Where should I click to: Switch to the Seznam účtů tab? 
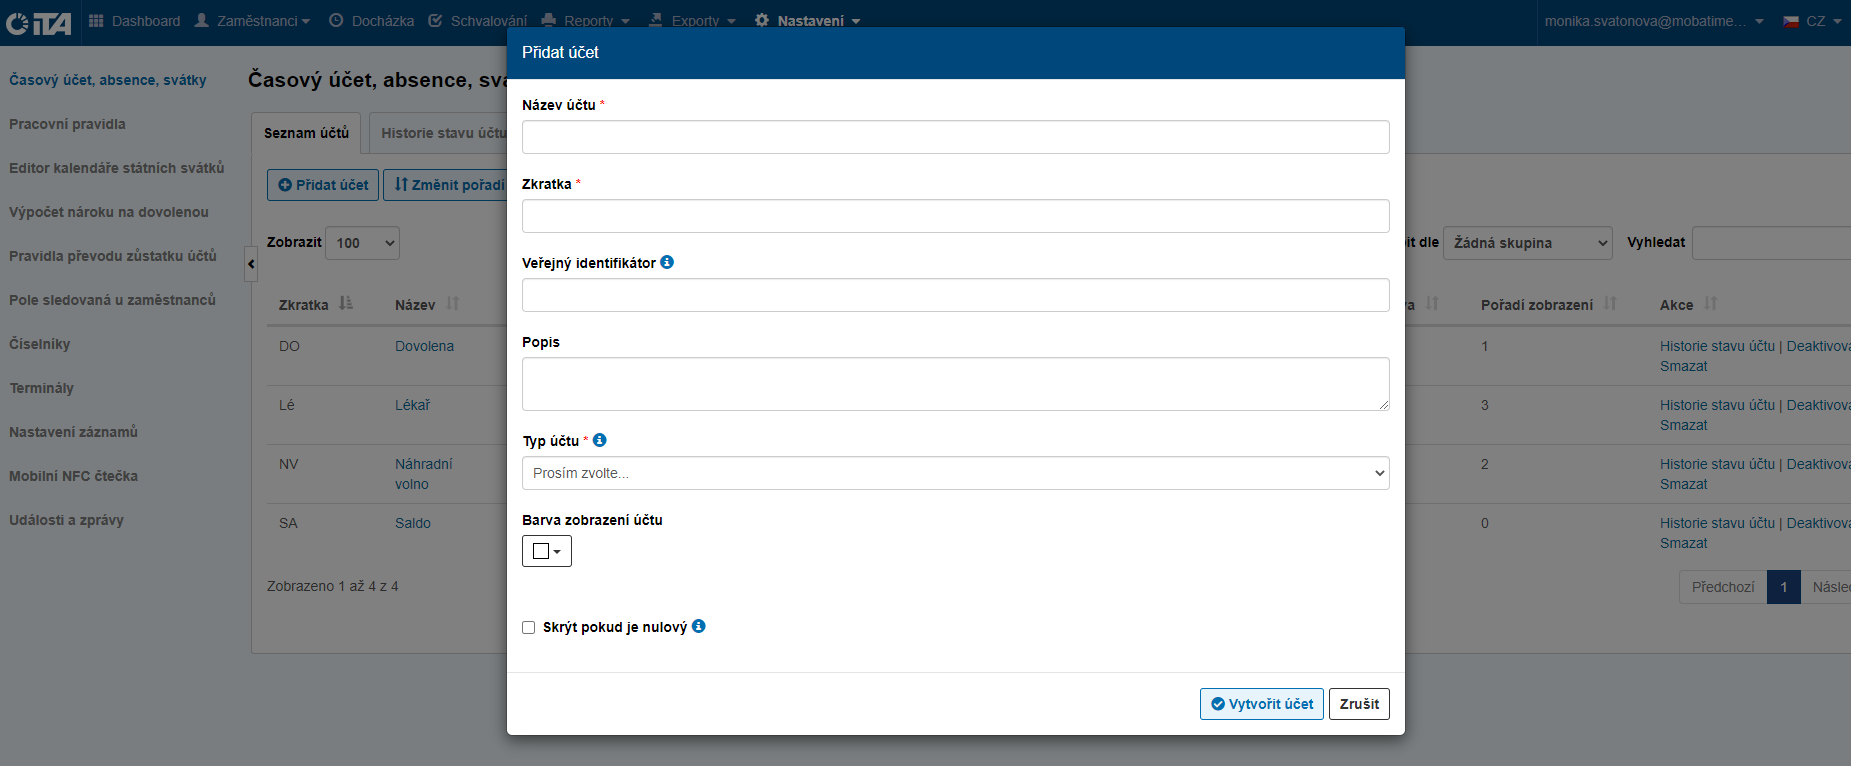[306, 133]
